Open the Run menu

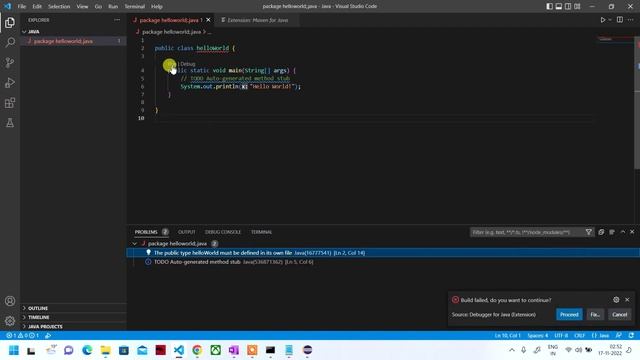113,7
